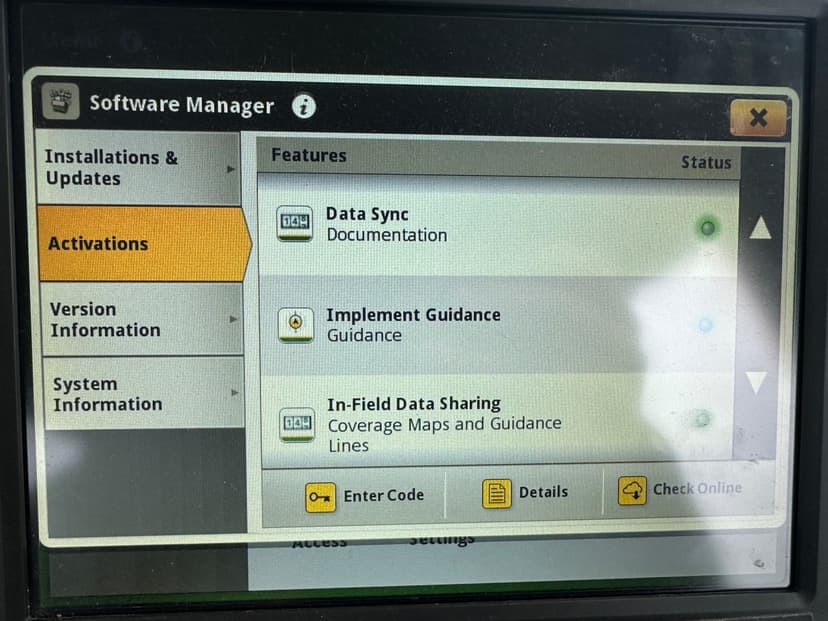The height and width of the screenshot is (621, 828).
Task: Select the Data Sync status indicator
Action: (x=707, y=228)
